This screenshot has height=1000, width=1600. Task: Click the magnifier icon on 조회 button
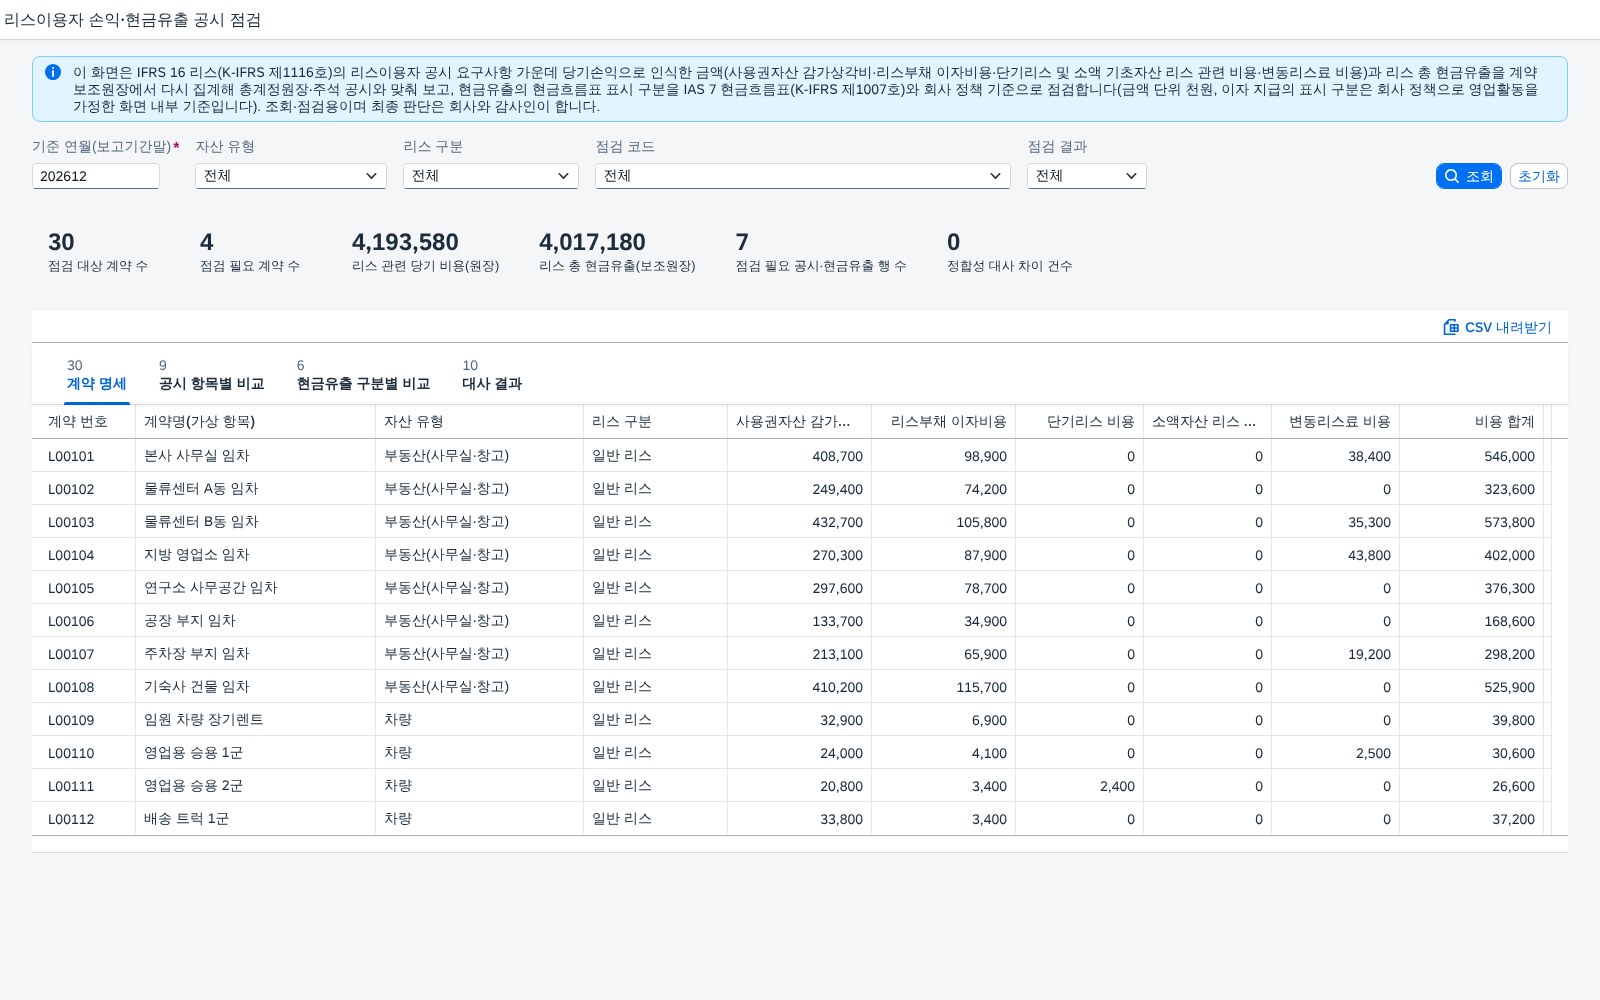tap(1452, 176)
